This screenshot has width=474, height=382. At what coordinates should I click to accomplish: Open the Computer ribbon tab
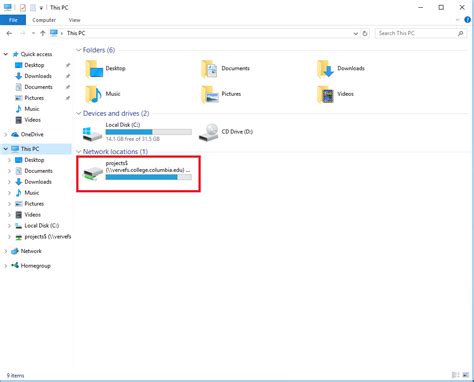coord(44,20)
